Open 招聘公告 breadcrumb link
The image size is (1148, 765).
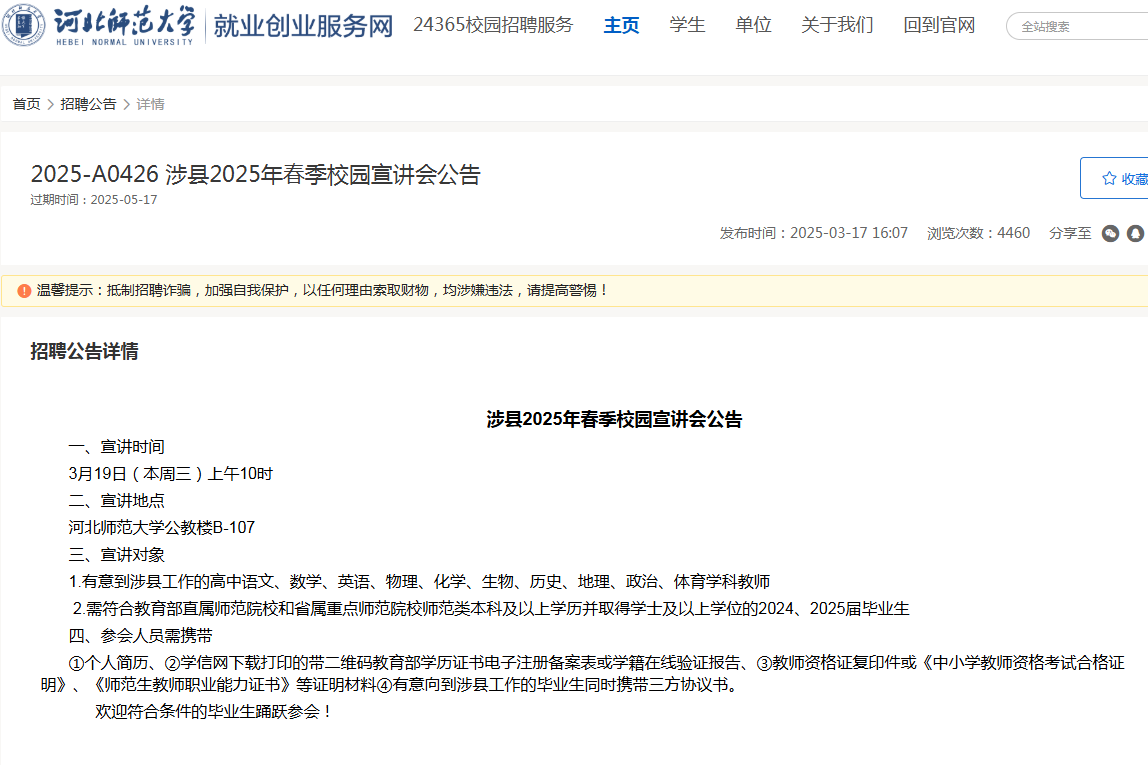pyautogui.click(x=88, y=104)
